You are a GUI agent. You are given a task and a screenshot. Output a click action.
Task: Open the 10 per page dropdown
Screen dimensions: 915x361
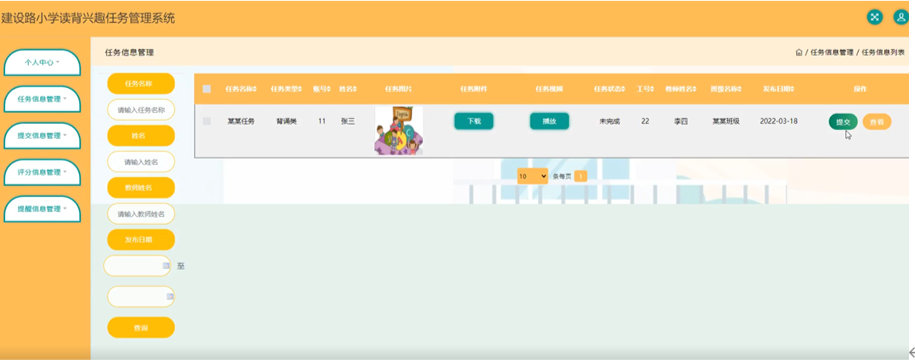coord(532,176)
